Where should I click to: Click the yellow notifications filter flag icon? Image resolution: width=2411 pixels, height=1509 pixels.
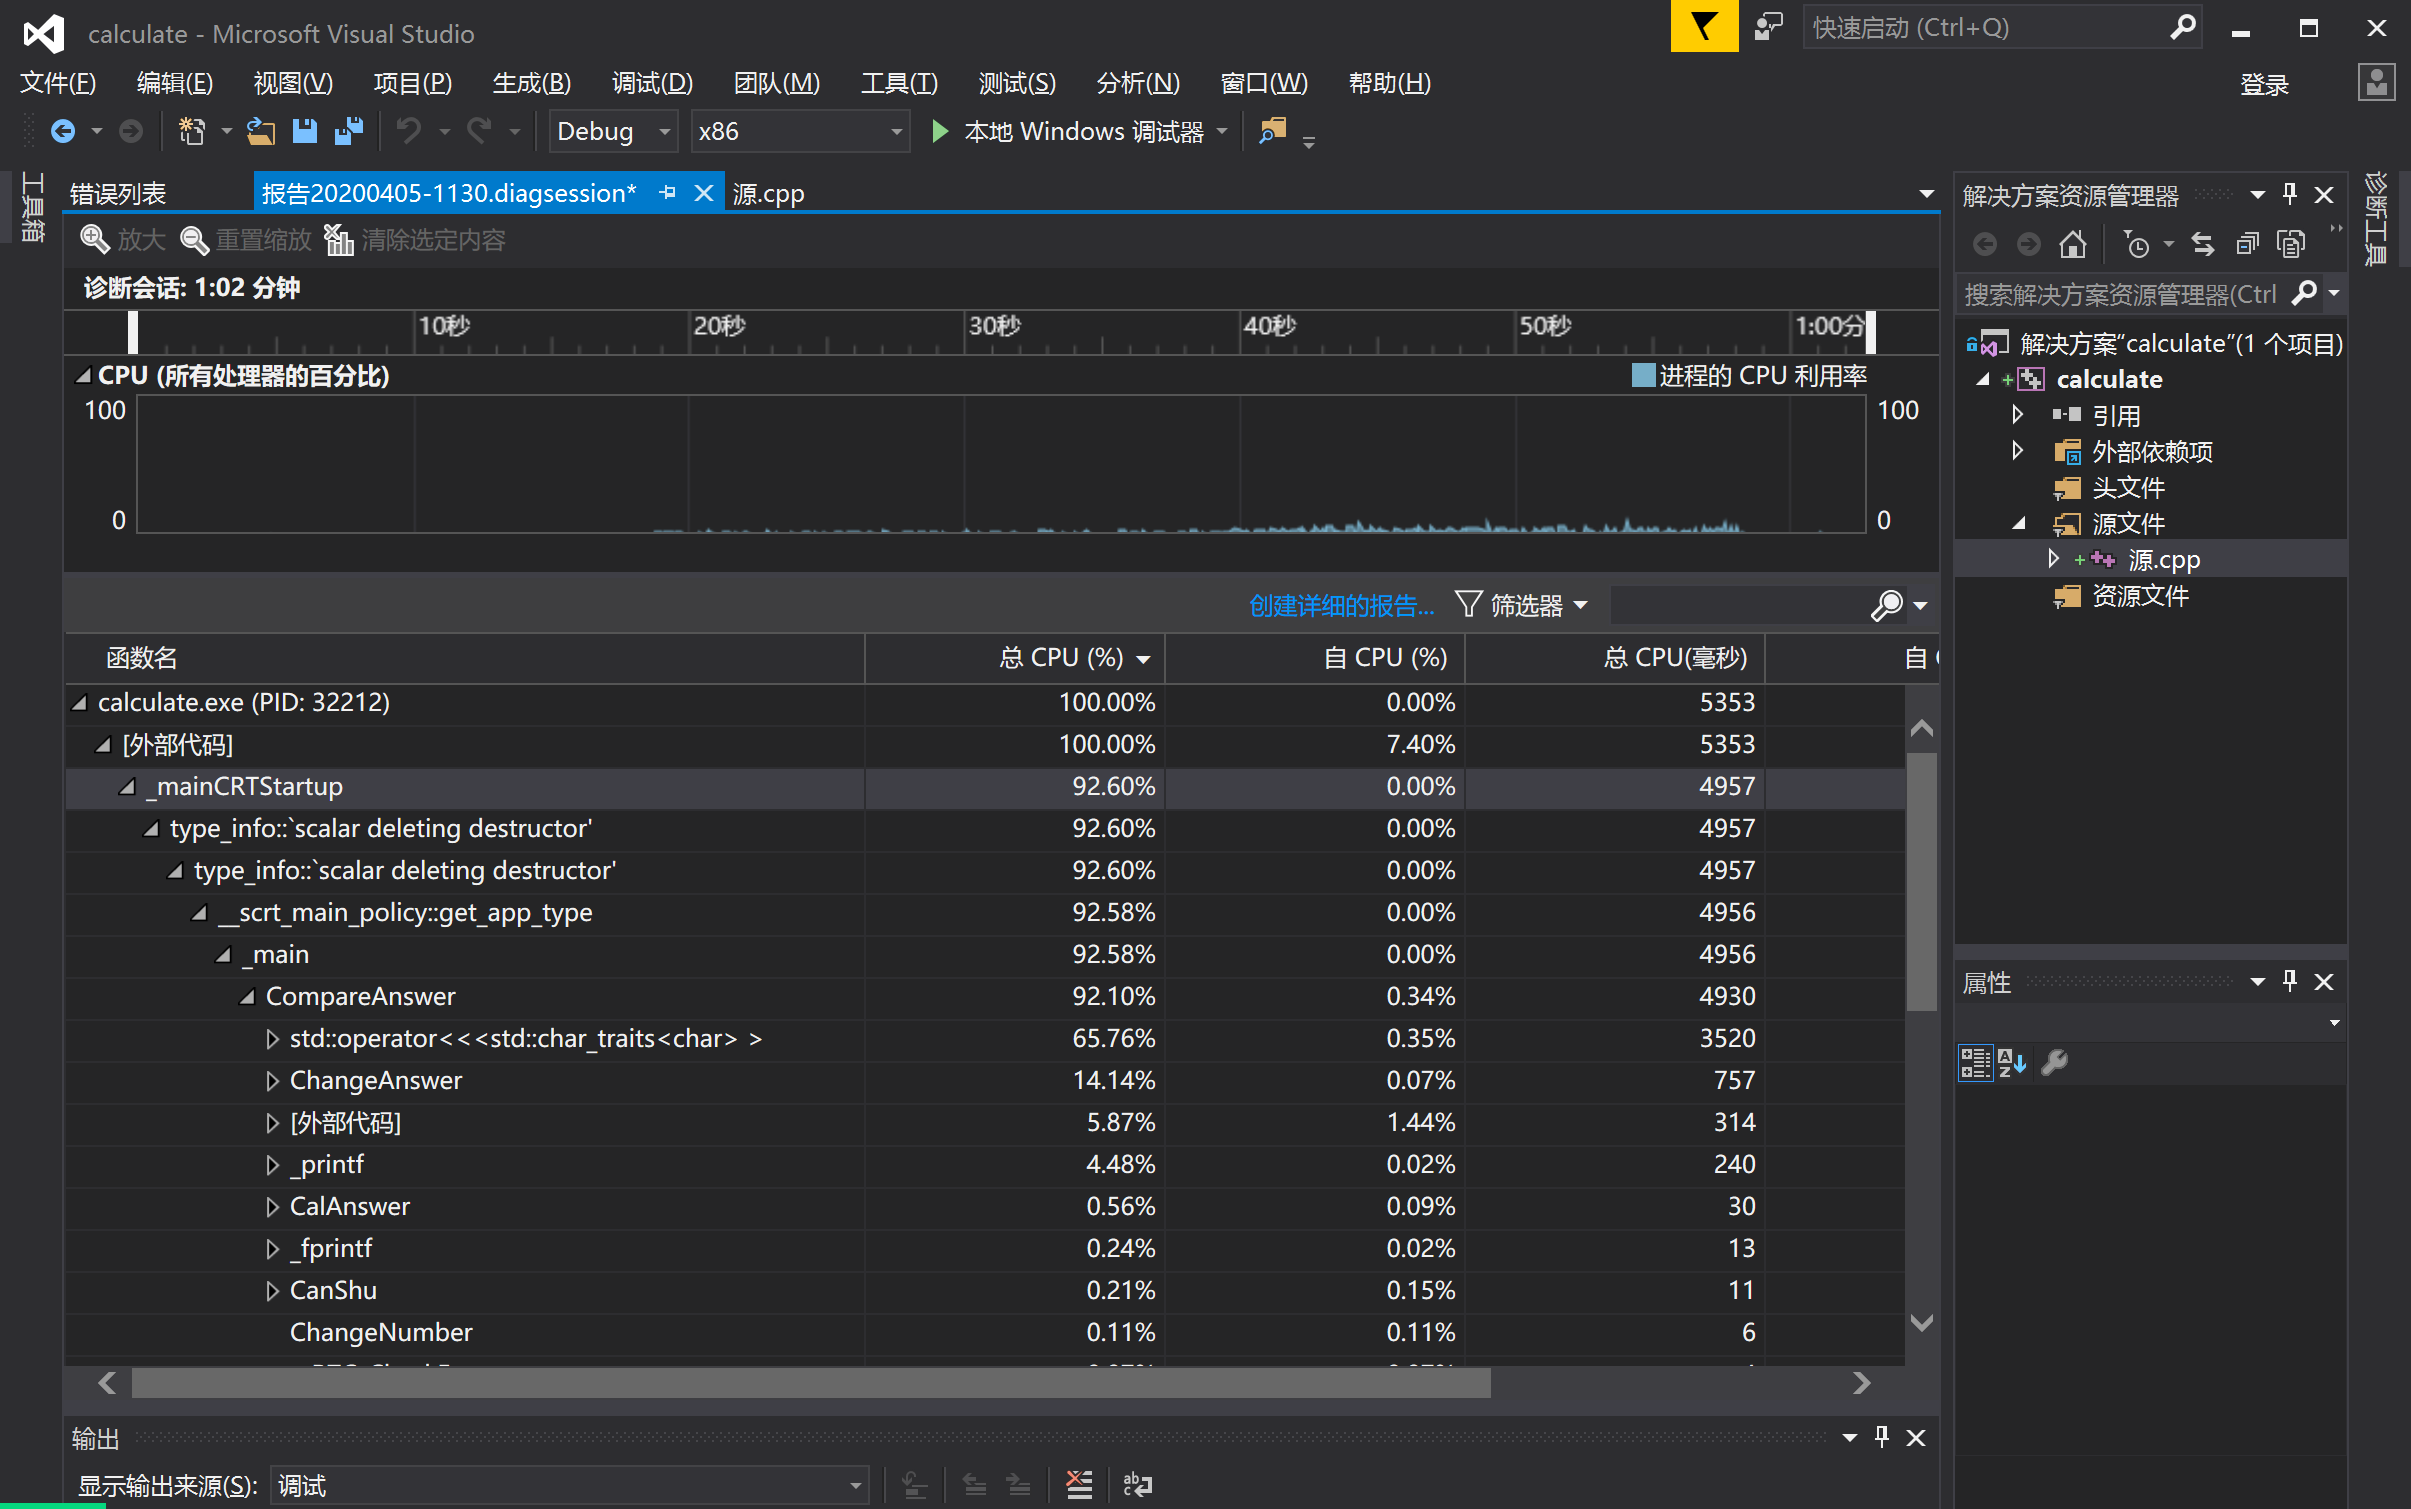[1703, 27]
